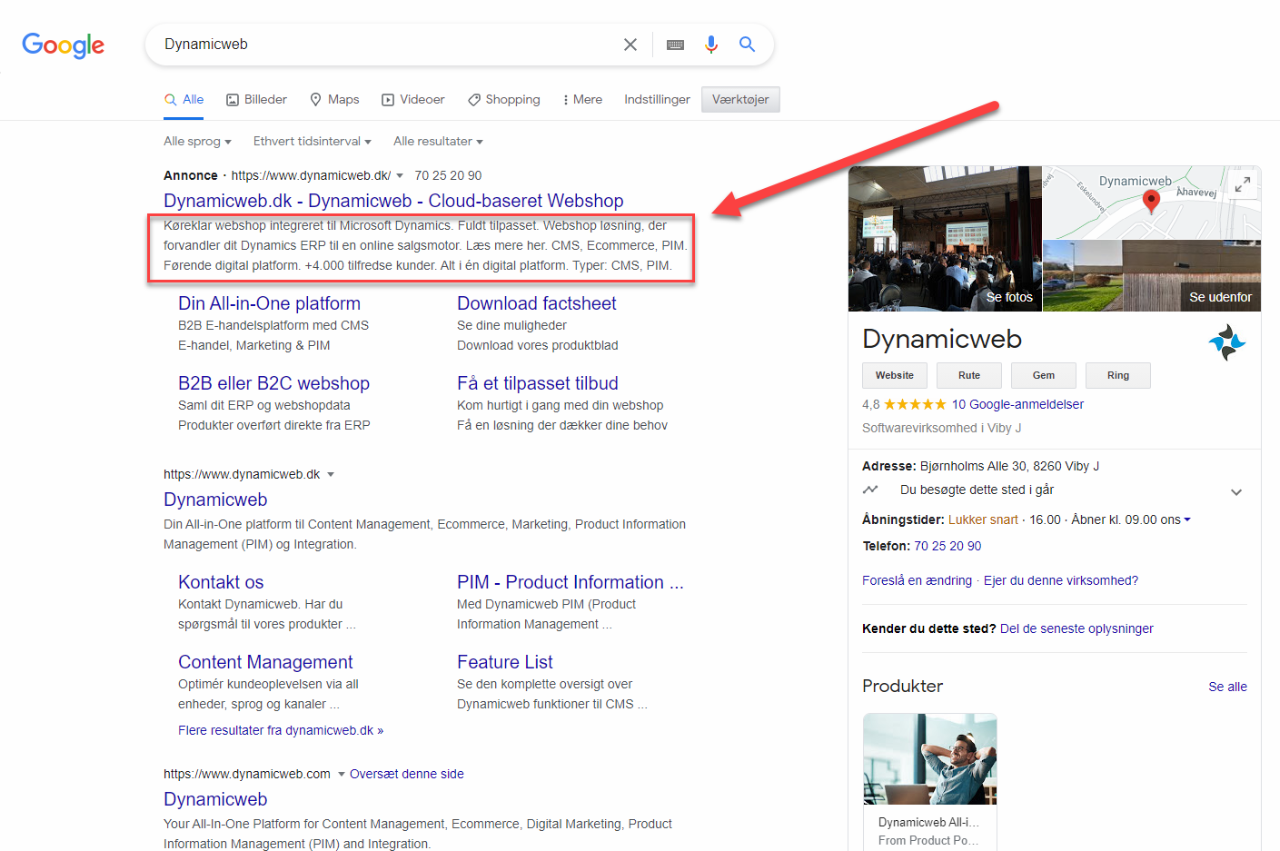Click the red map location pin

[x=1151, y=201]
